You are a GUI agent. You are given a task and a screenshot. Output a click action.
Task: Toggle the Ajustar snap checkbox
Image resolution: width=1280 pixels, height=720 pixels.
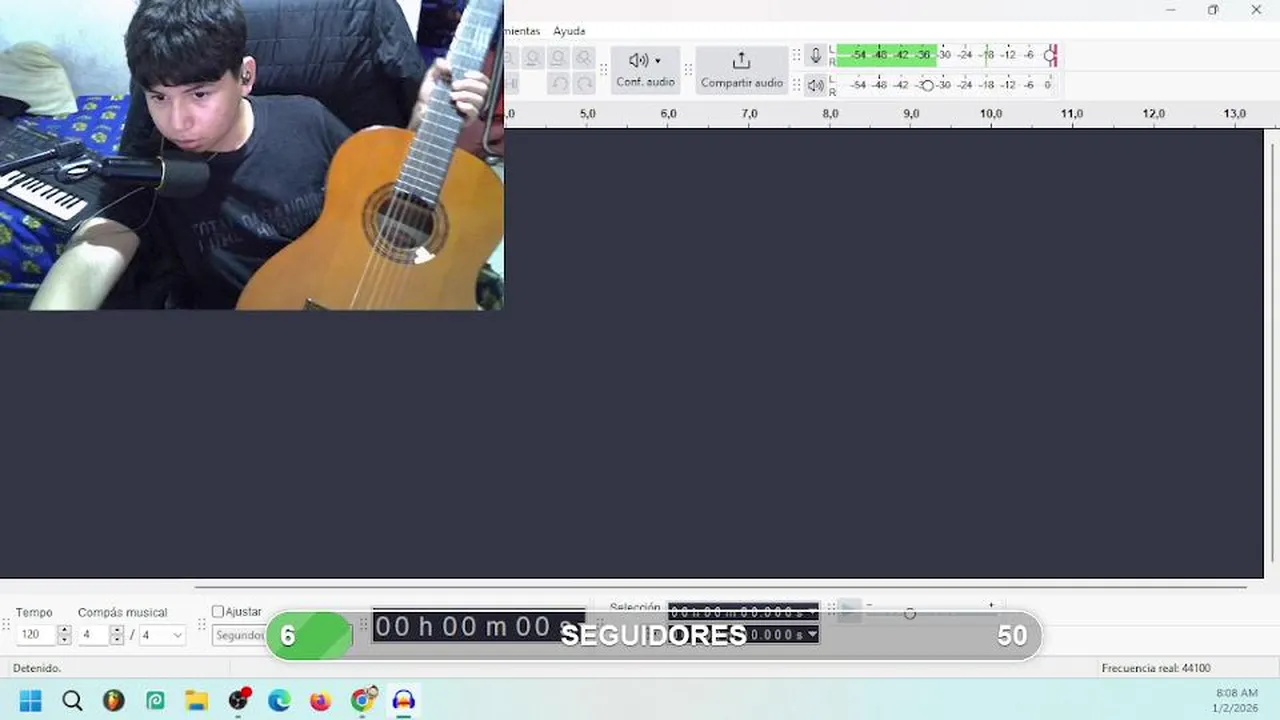click(x=218, y=612)
